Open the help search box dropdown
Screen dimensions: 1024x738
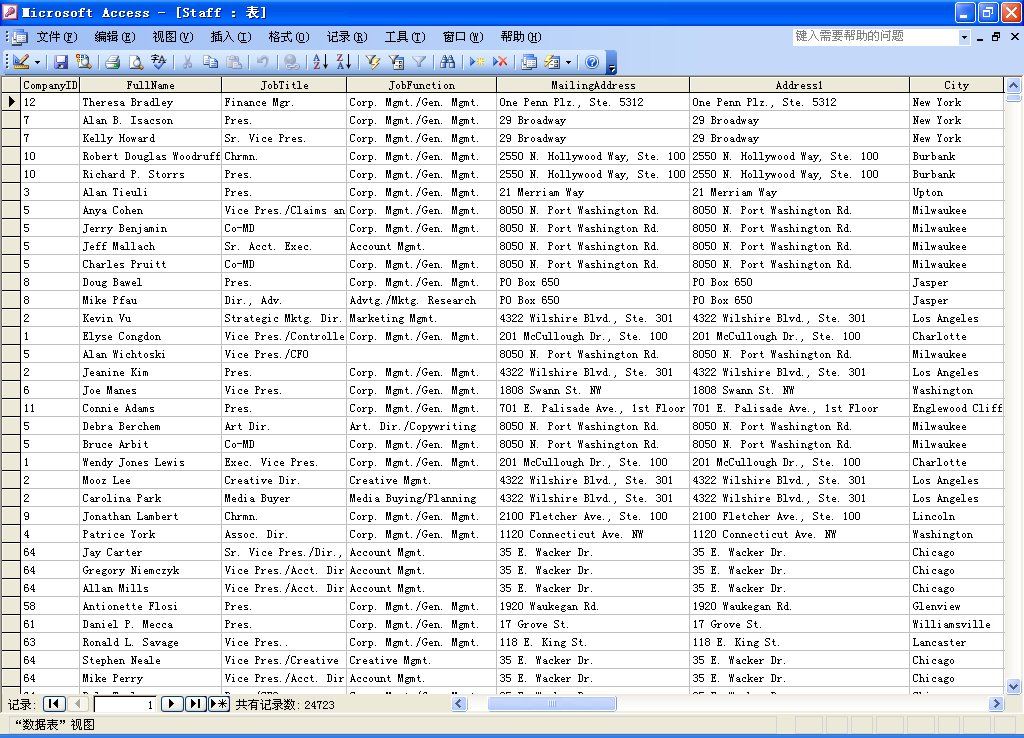(965, 37)
